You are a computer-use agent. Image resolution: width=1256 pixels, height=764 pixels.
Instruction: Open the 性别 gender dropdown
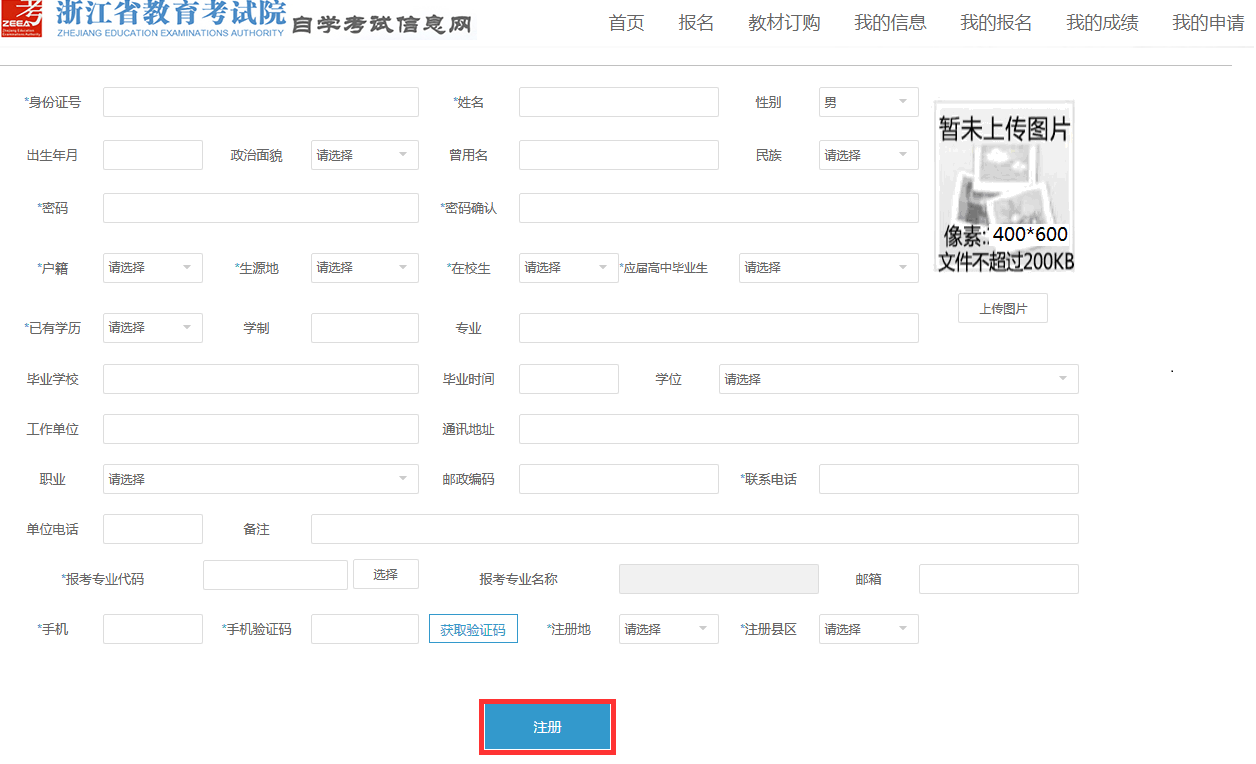pyautogui.click(x=867, y=101)
